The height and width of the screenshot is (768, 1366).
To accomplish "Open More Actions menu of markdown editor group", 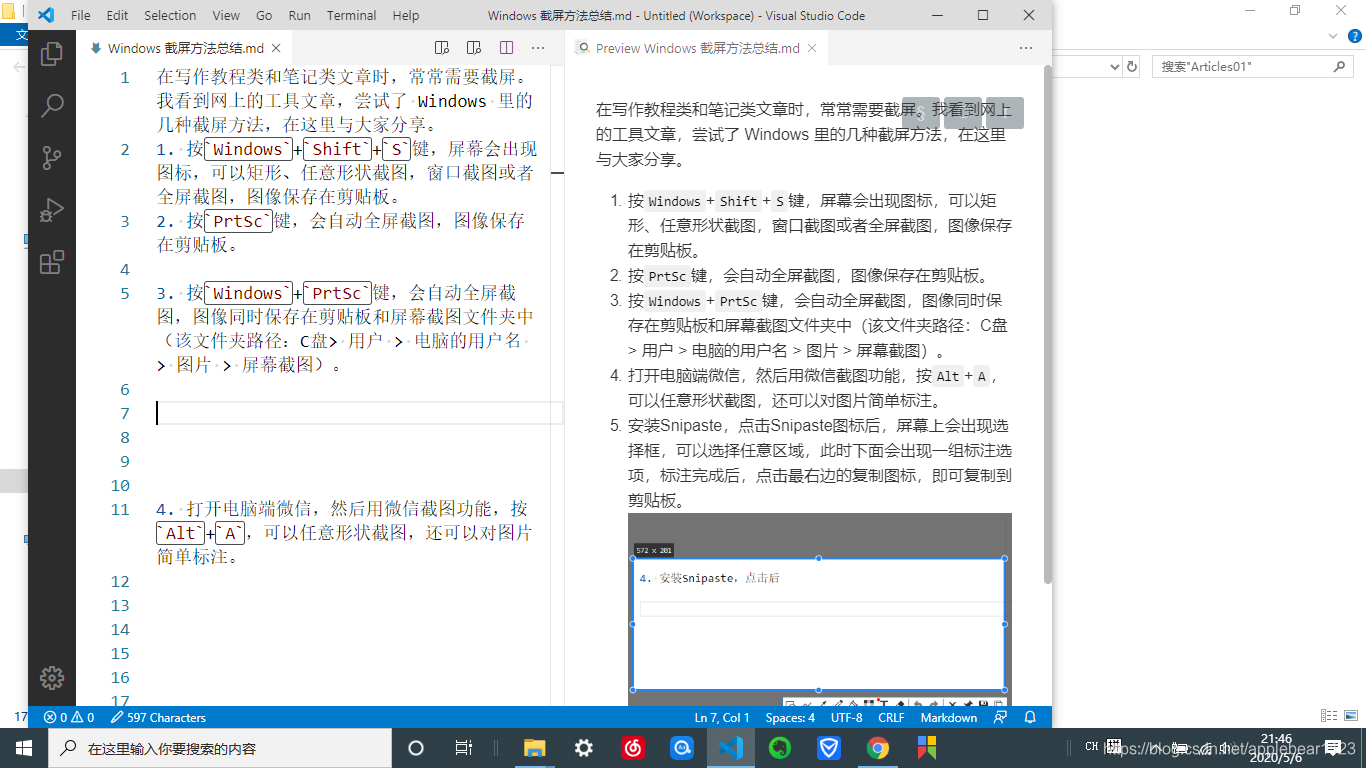I will click(x=538, y=47).
